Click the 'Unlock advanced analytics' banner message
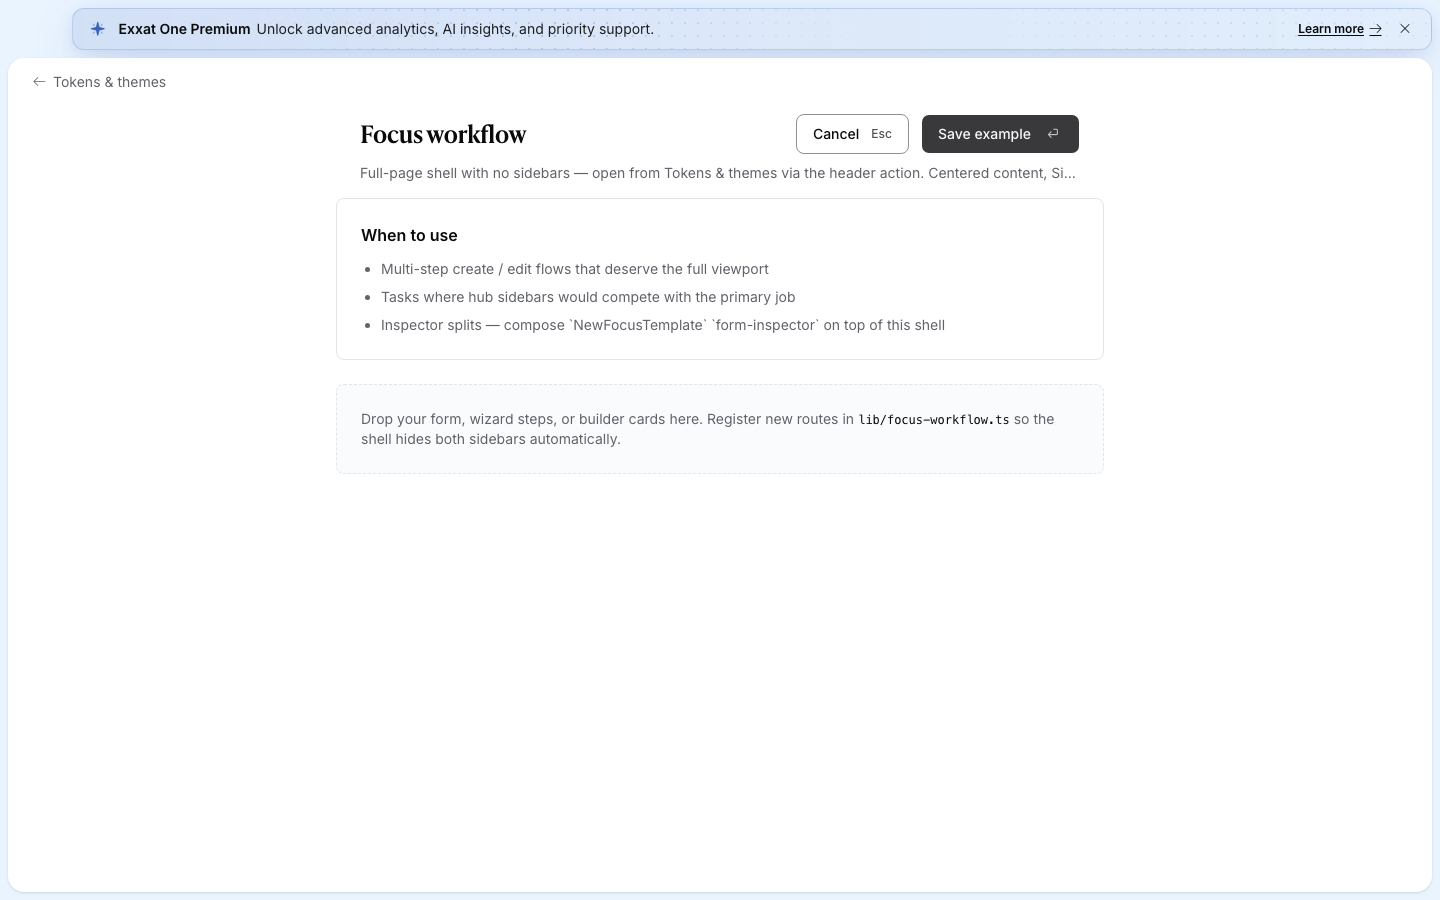1440x900 pixels. (455, 29)
